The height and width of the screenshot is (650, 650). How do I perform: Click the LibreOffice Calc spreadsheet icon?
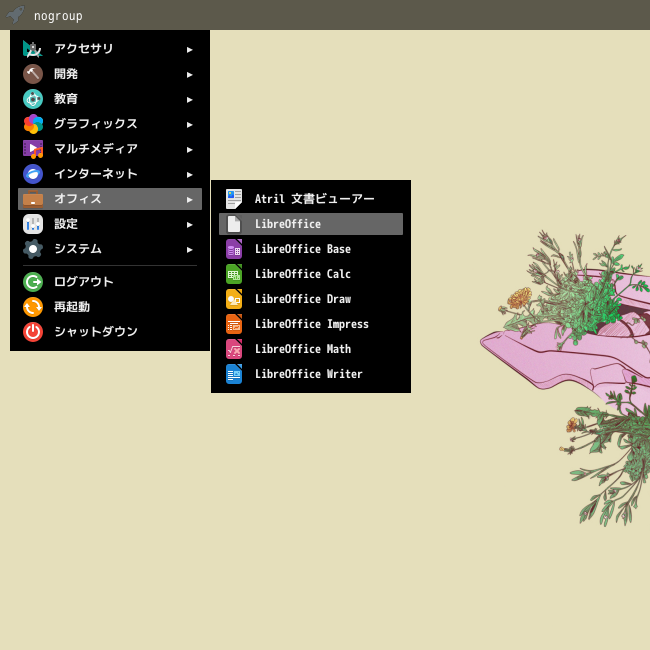(234, 274)
